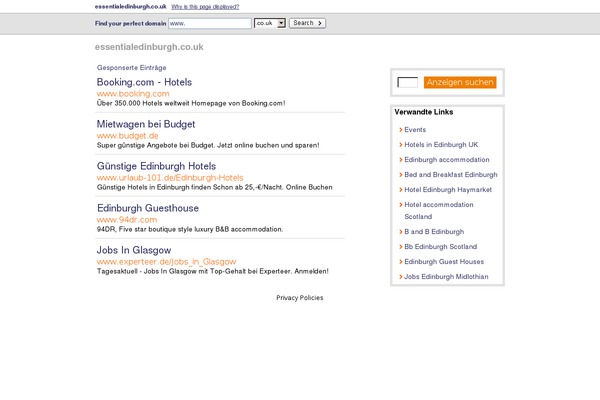The height and width of the screenshot is (400, 600).
Task: Open the Edinburgh Guest Houses link
Action: coord(444,262)
